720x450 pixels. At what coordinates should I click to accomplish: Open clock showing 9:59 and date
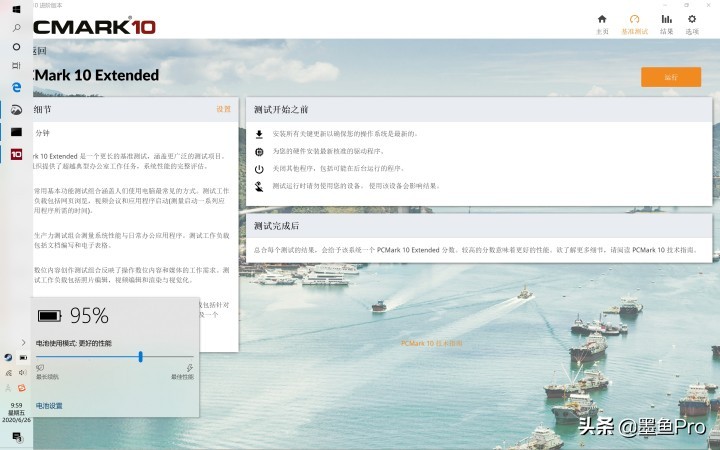(x=16, y=412)
